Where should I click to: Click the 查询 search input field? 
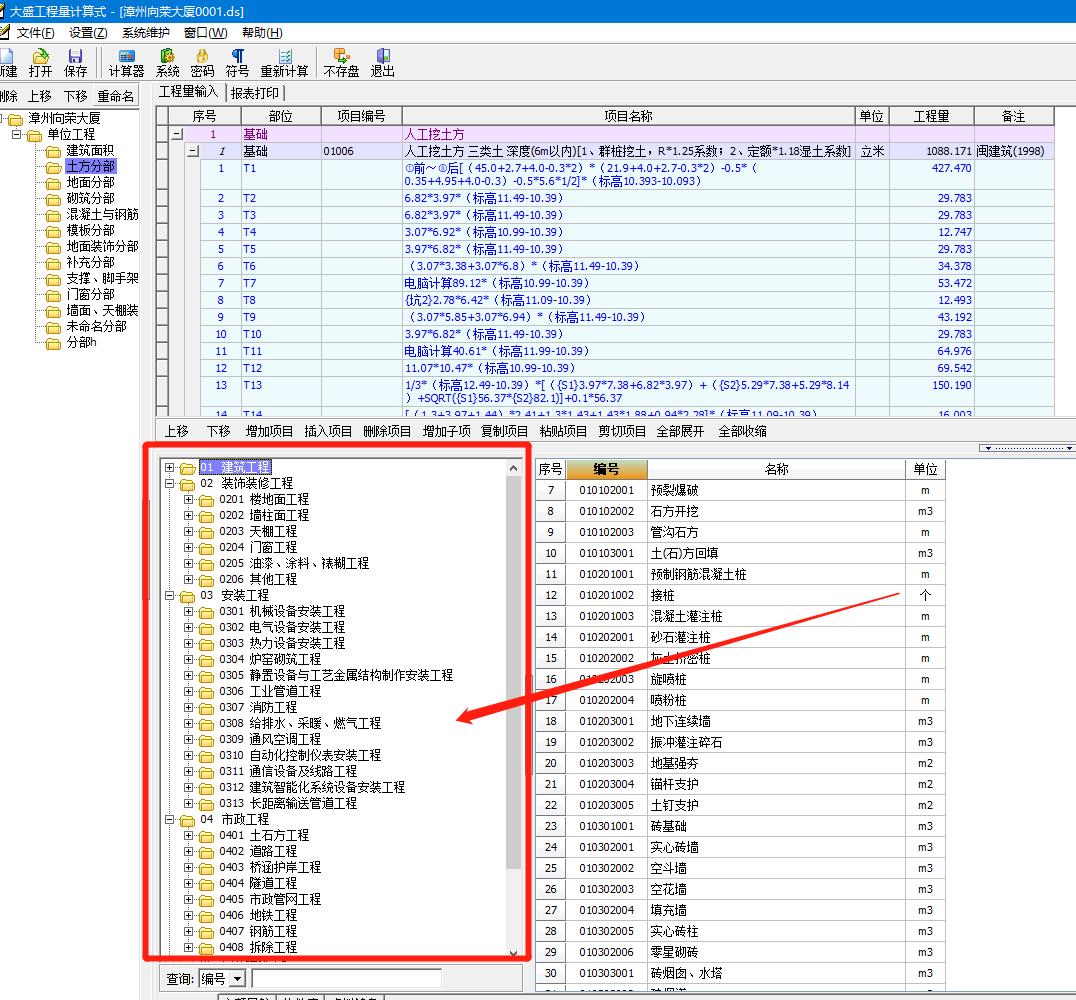click(345, 978)
